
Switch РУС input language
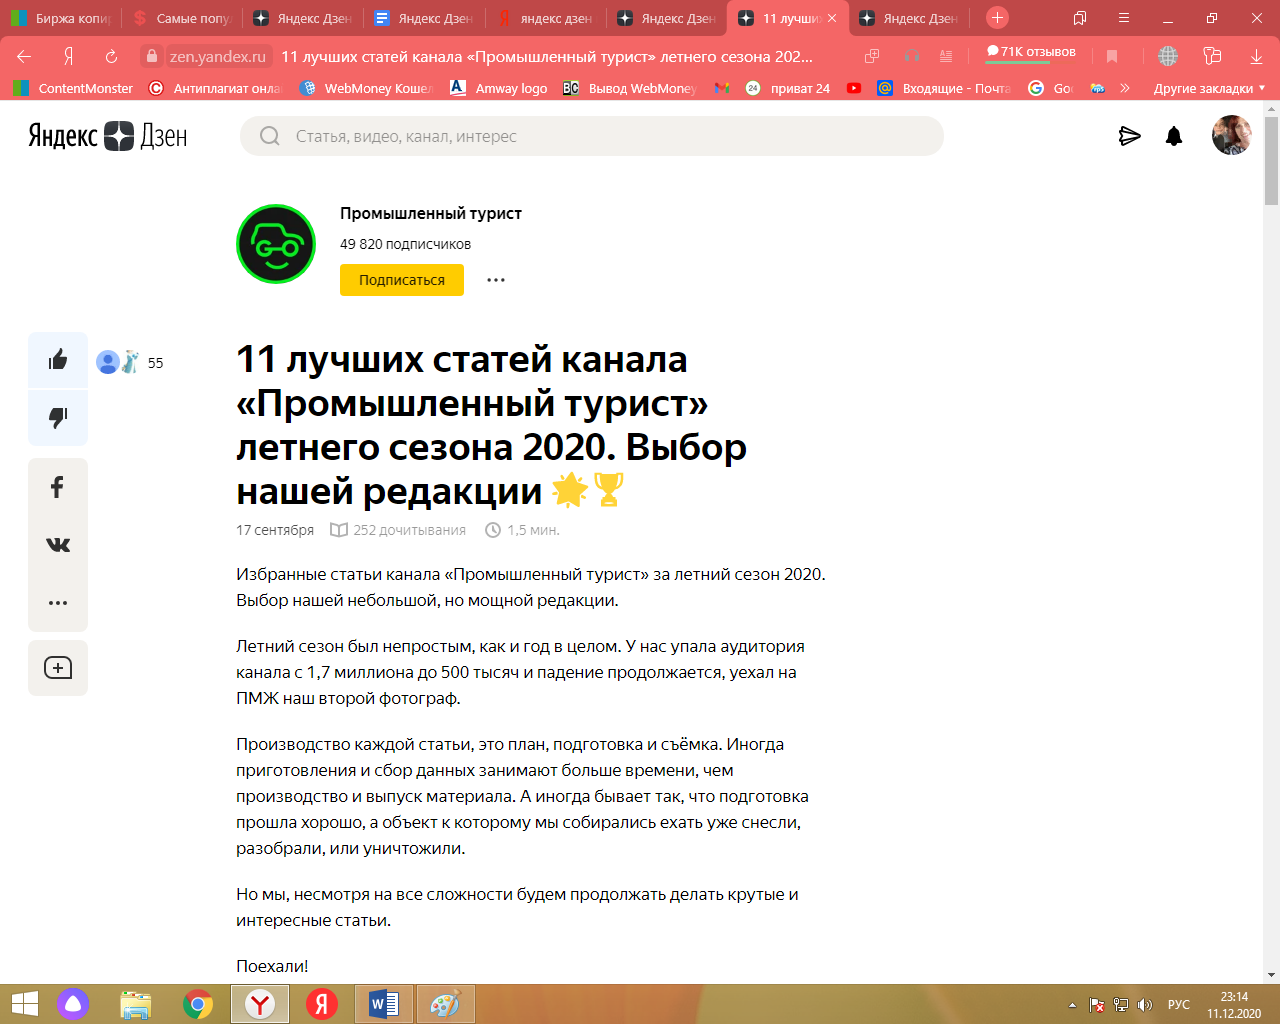(x=1179, y=1005)
